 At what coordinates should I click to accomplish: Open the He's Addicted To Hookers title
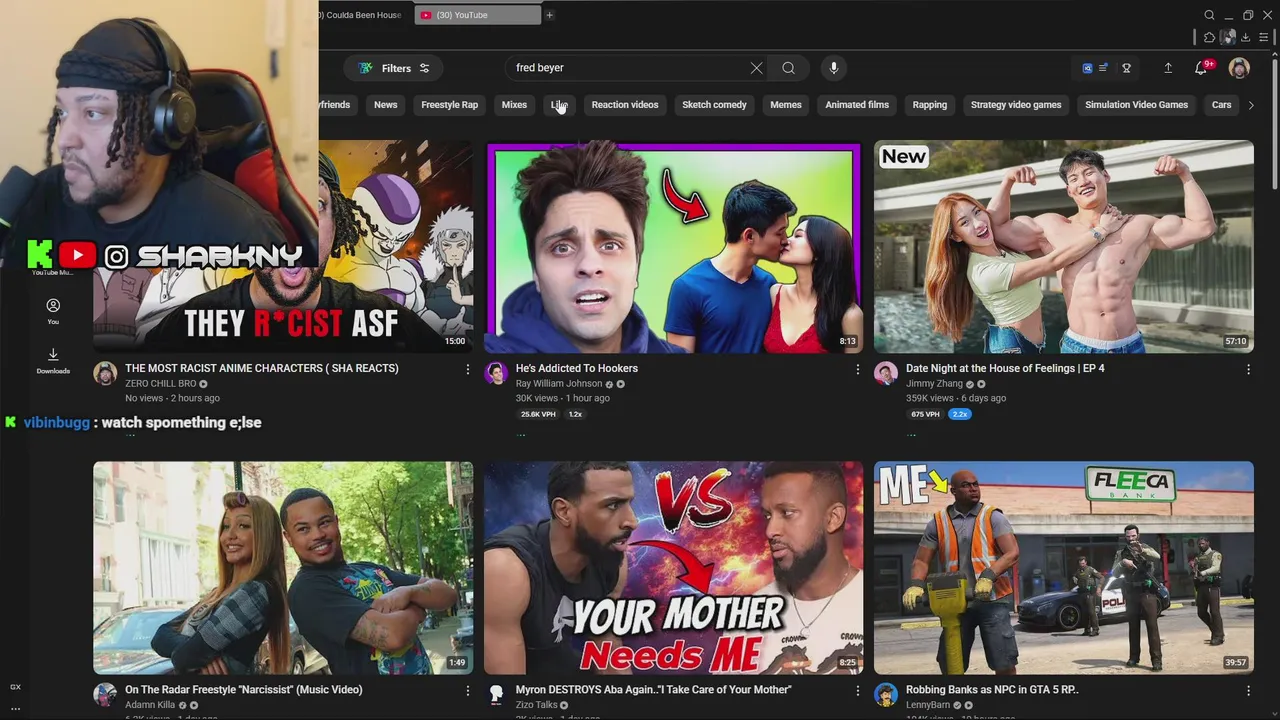coord(576,368)
